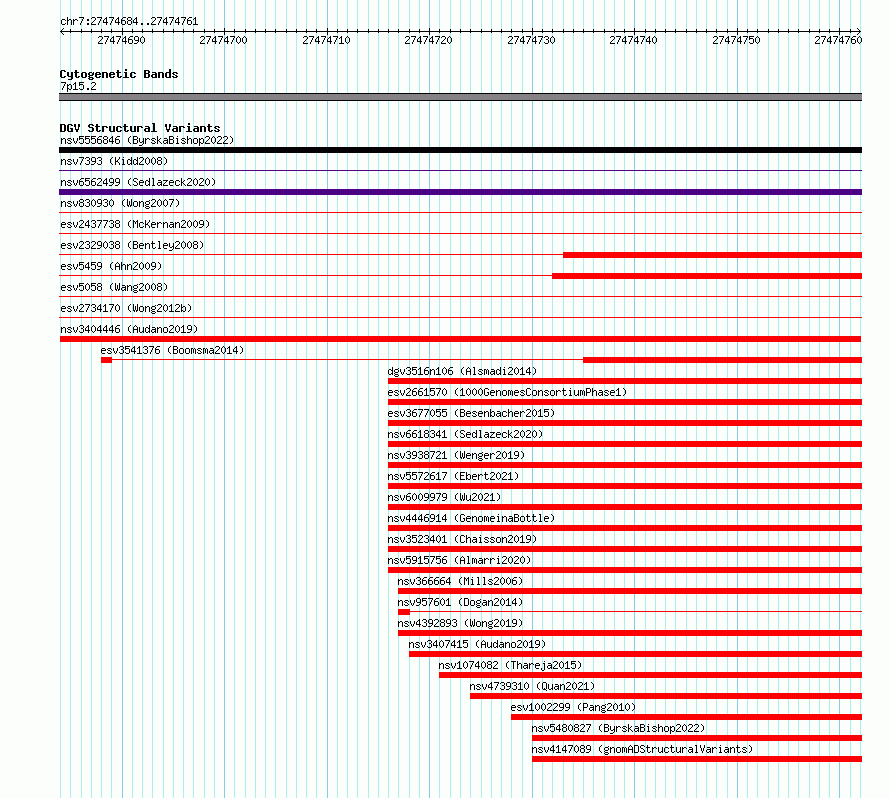The width and height of the screenshot is (890, 798).
Task: Open esv3541376 (Boomsma2014) variant
Action: (x=172, y=350)
